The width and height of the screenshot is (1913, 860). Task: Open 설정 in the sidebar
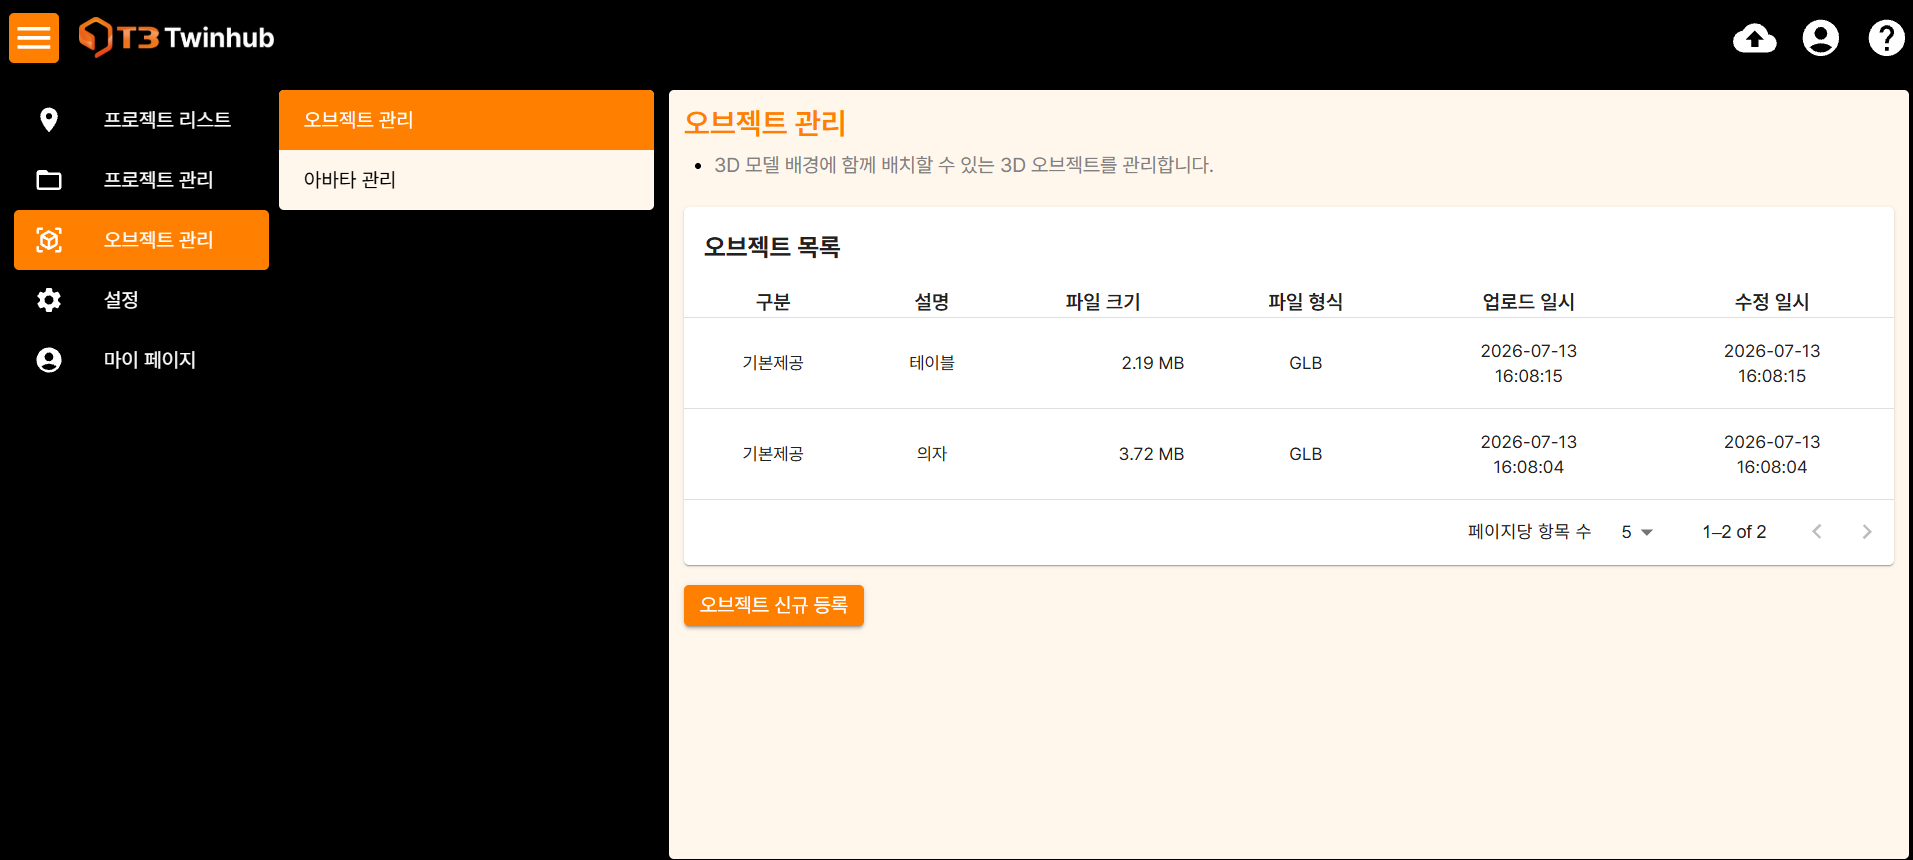[141, 300]
